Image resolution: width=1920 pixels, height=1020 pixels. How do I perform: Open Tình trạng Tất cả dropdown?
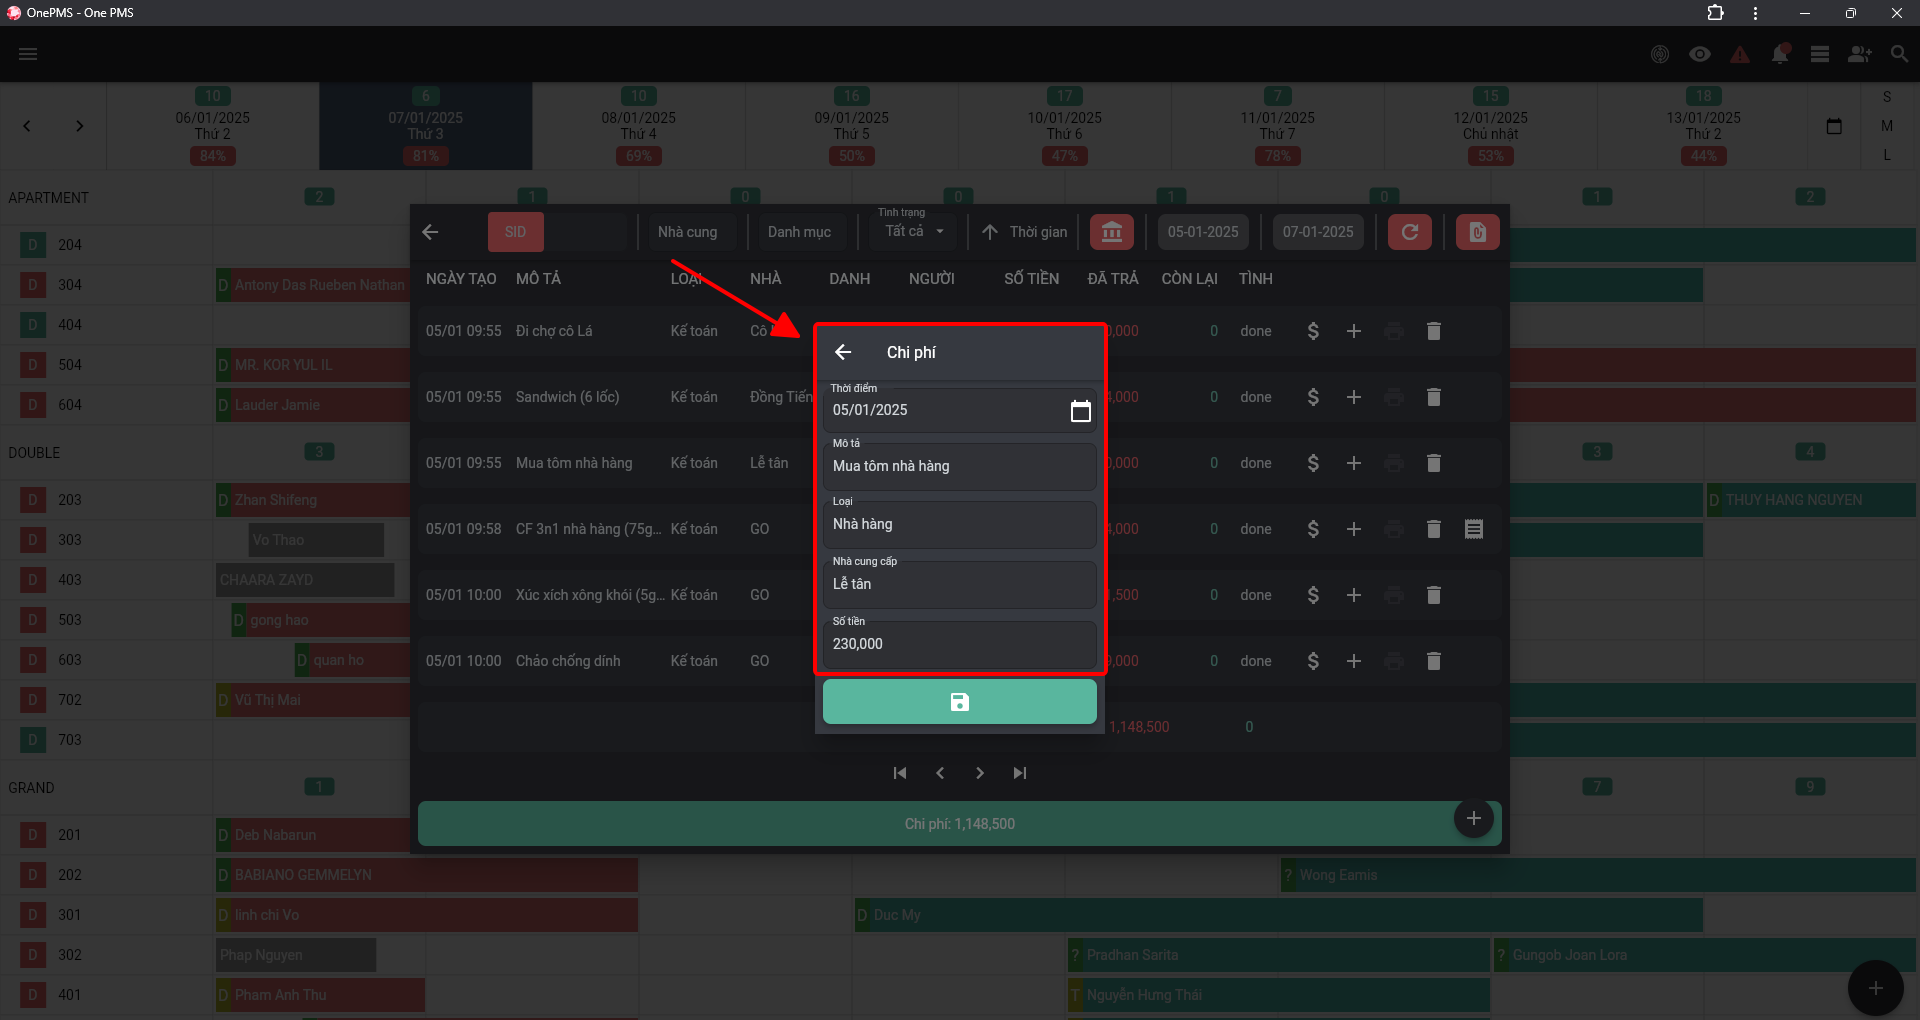tap(916, 232)
